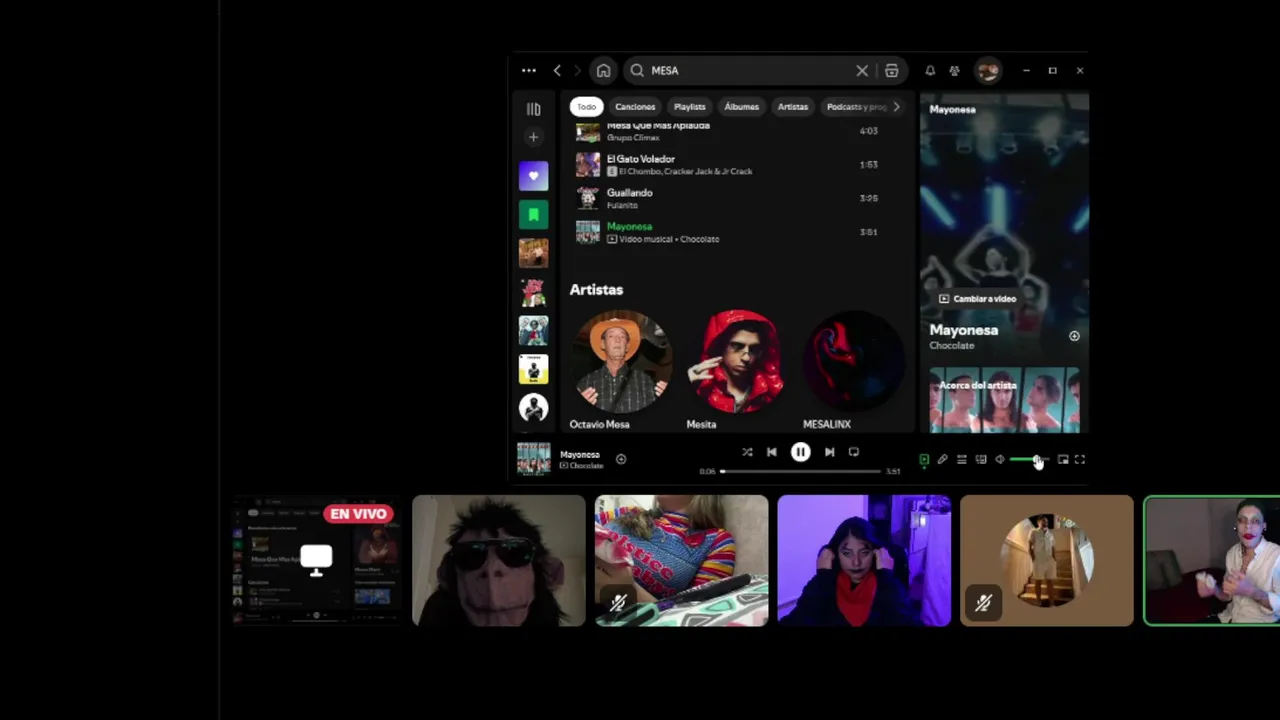Image resolution: width=1280 pixels, height=720 pixels.
Task: Mute the Spotify volume speaker icon
Action: pyautogui.click(x=1000, y=460)
